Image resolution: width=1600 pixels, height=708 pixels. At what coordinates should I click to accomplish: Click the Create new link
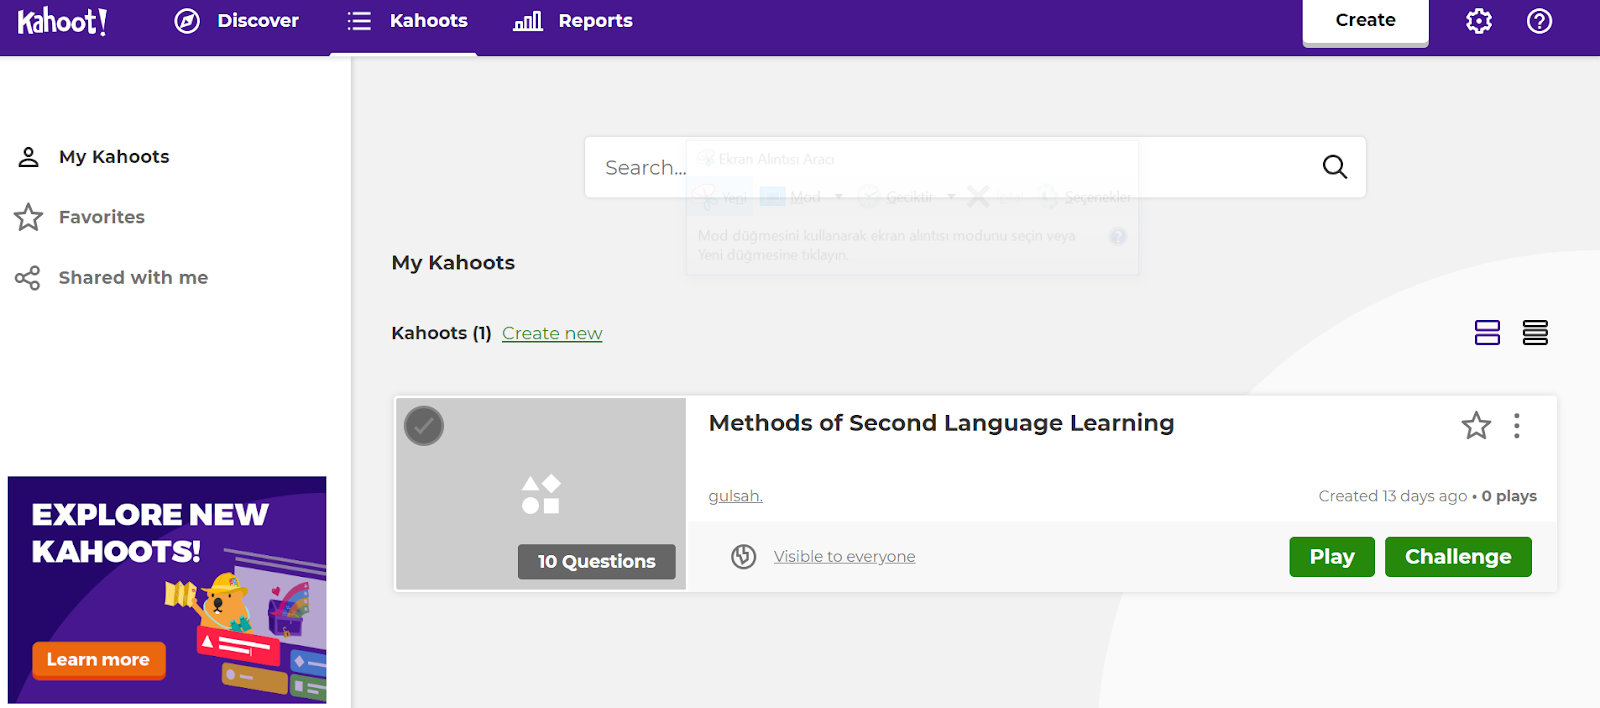coord(552,334)
